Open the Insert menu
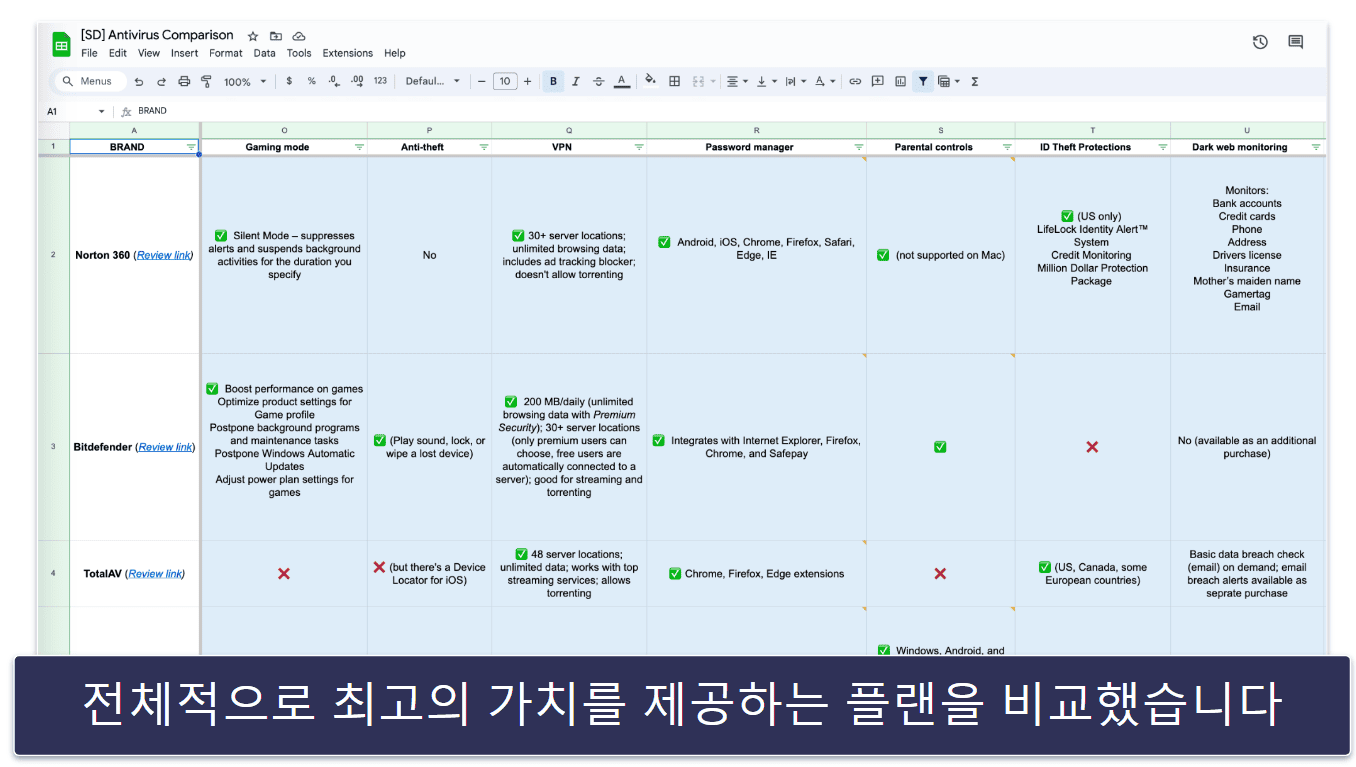This screenshot has width=1356, height=767. pos(185,53)
